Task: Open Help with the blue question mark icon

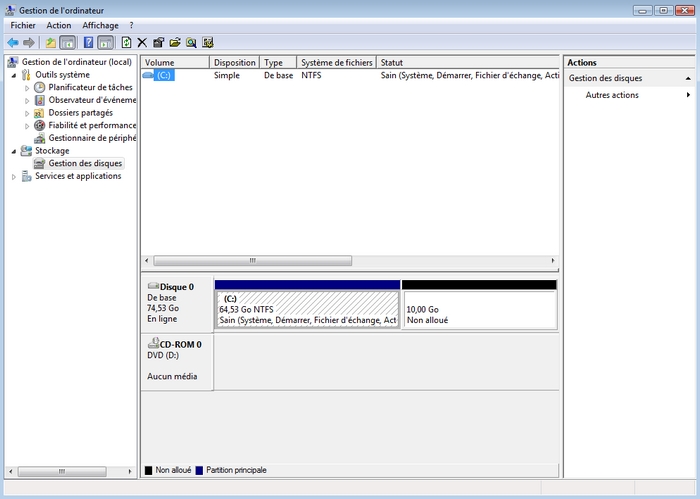Action: (x=88, y=43)
